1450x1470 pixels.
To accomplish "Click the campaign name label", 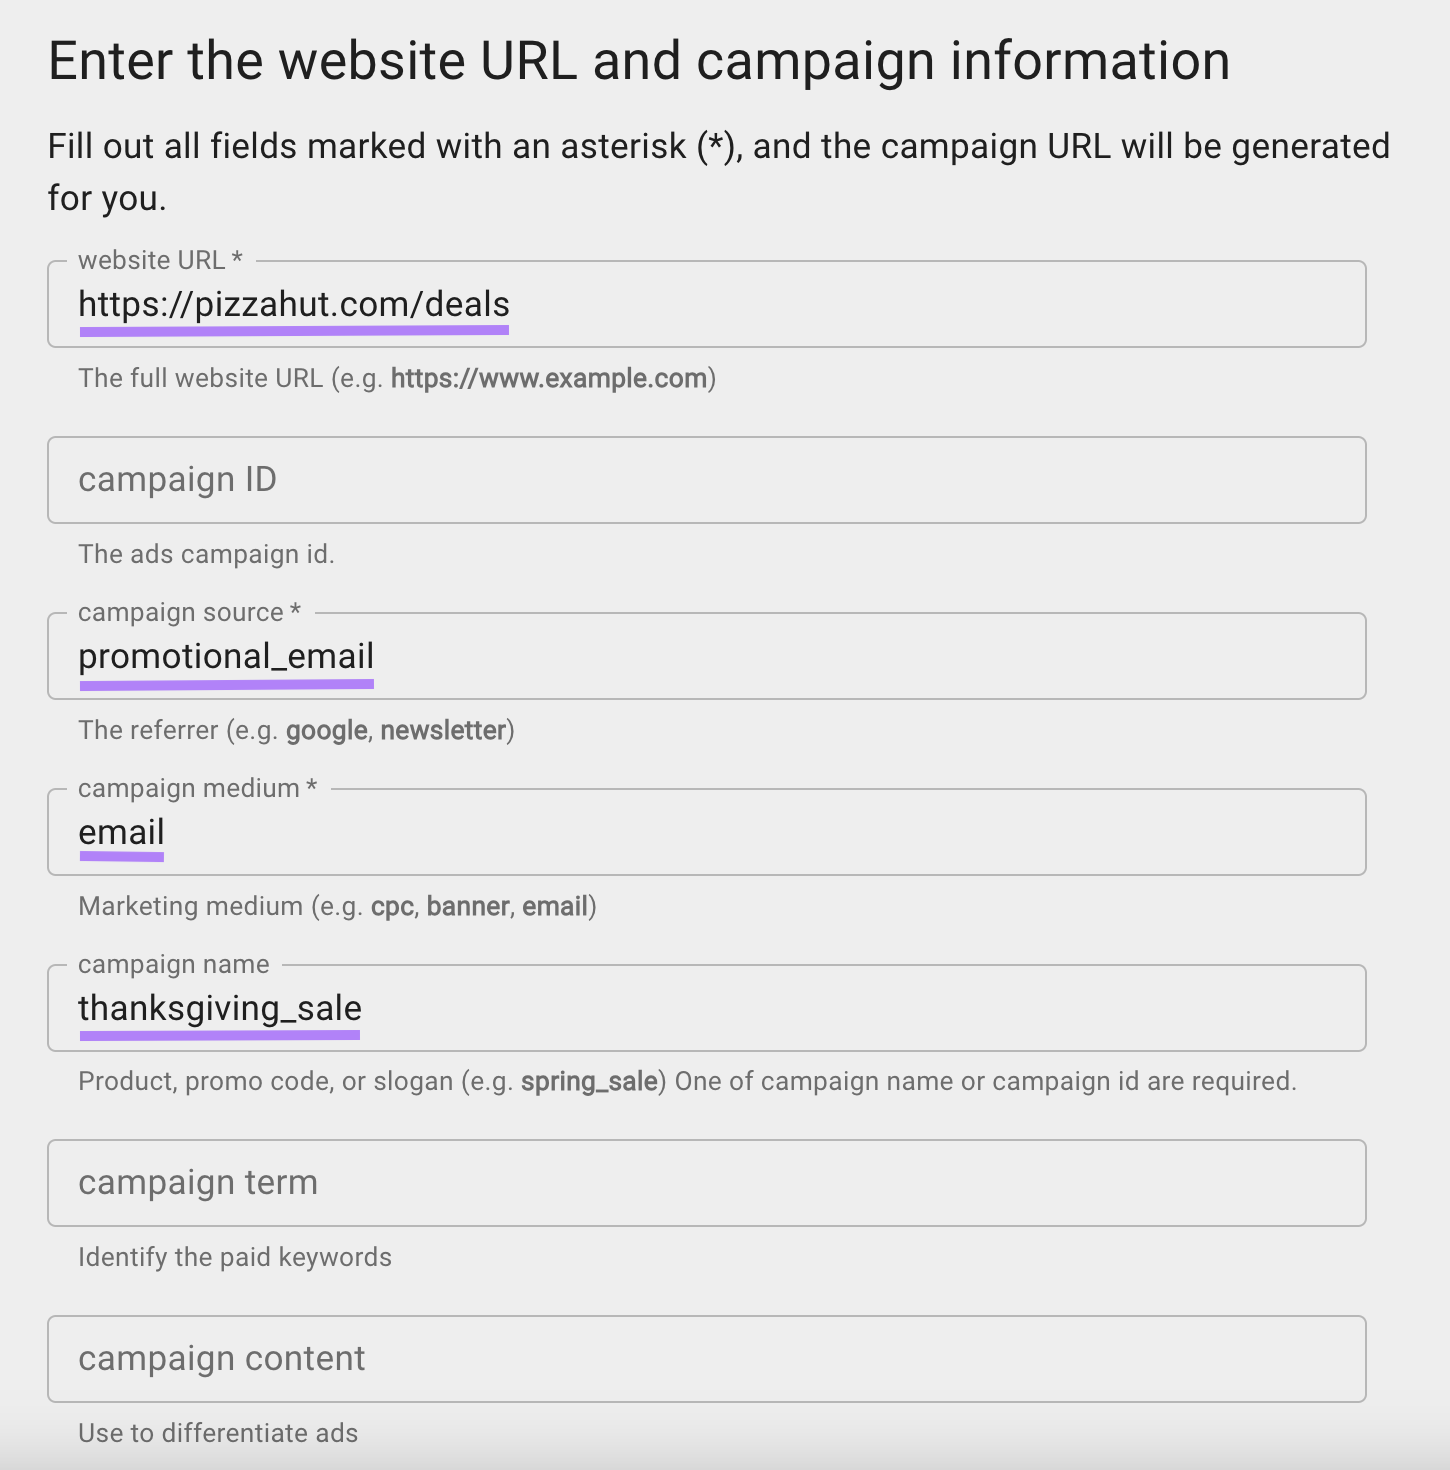I will pyautogui.click(x=173, y=963).
